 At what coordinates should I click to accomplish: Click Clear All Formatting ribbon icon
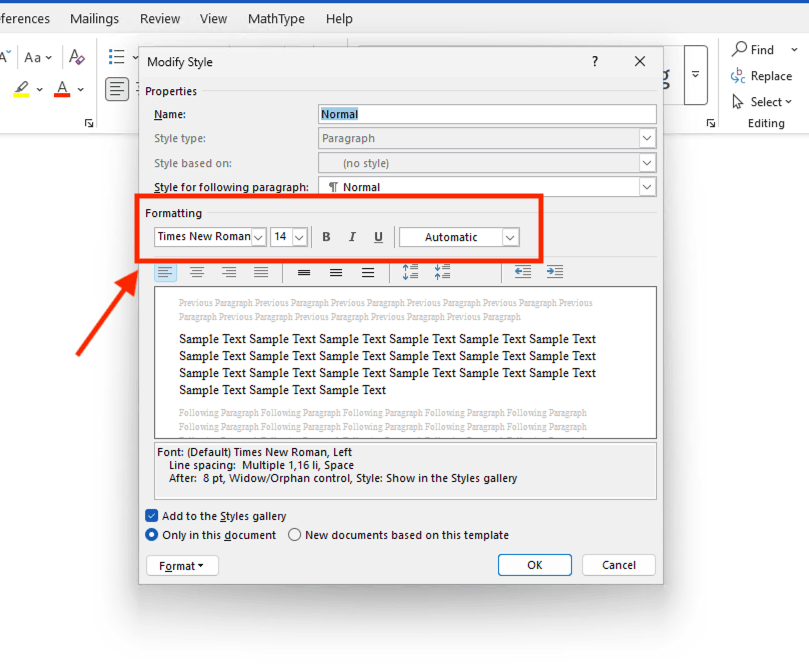77,57
